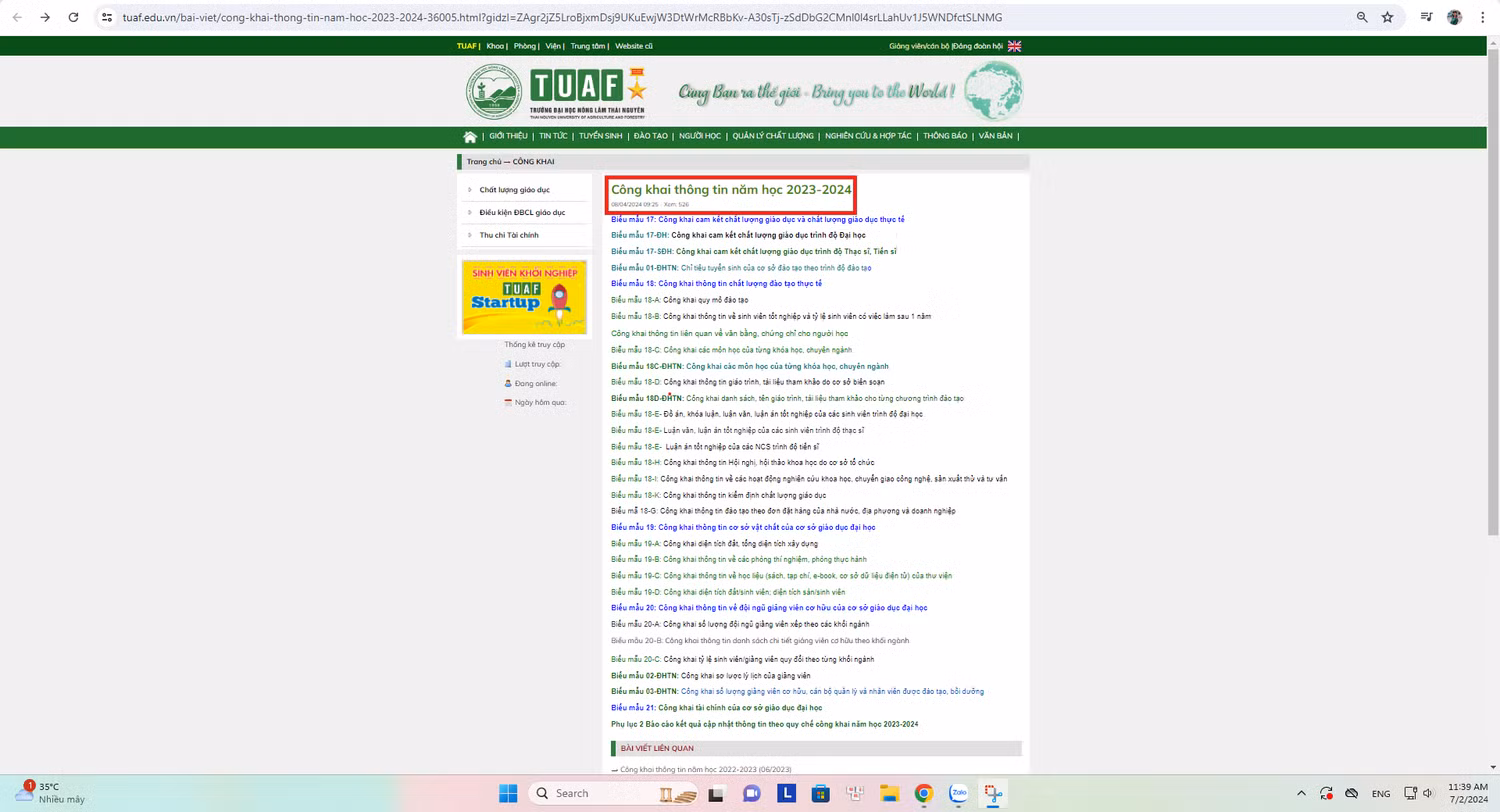Open the NGHIÊN CỨU & HỢP TÁC menu
1500x812 pixels.
(868, 136)
